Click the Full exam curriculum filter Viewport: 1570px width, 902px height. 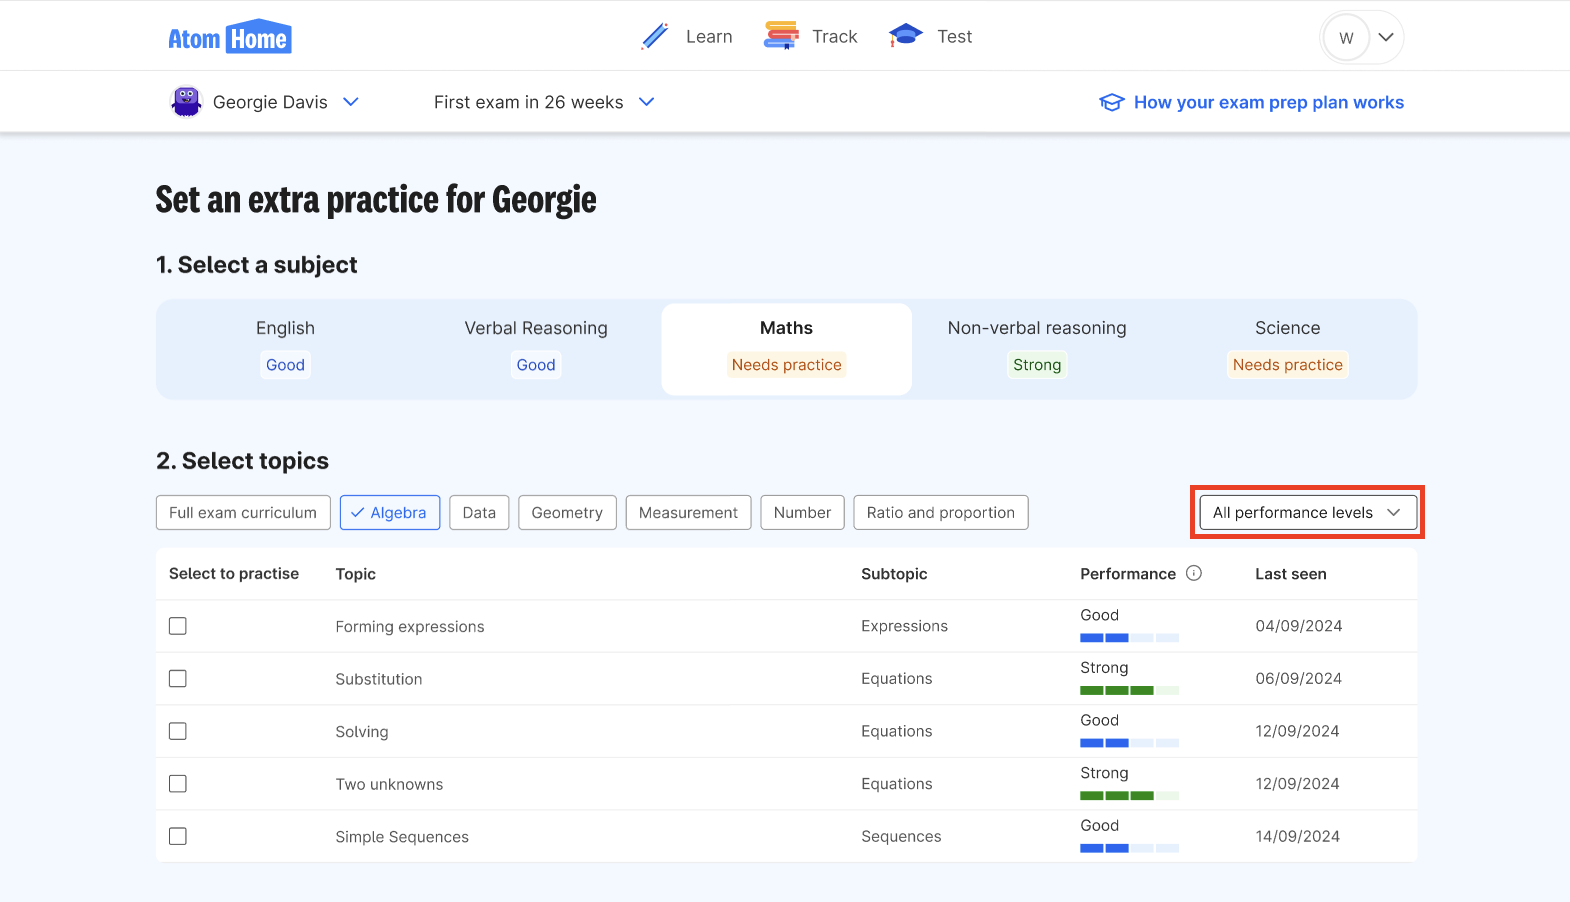(x=243, y=512)
